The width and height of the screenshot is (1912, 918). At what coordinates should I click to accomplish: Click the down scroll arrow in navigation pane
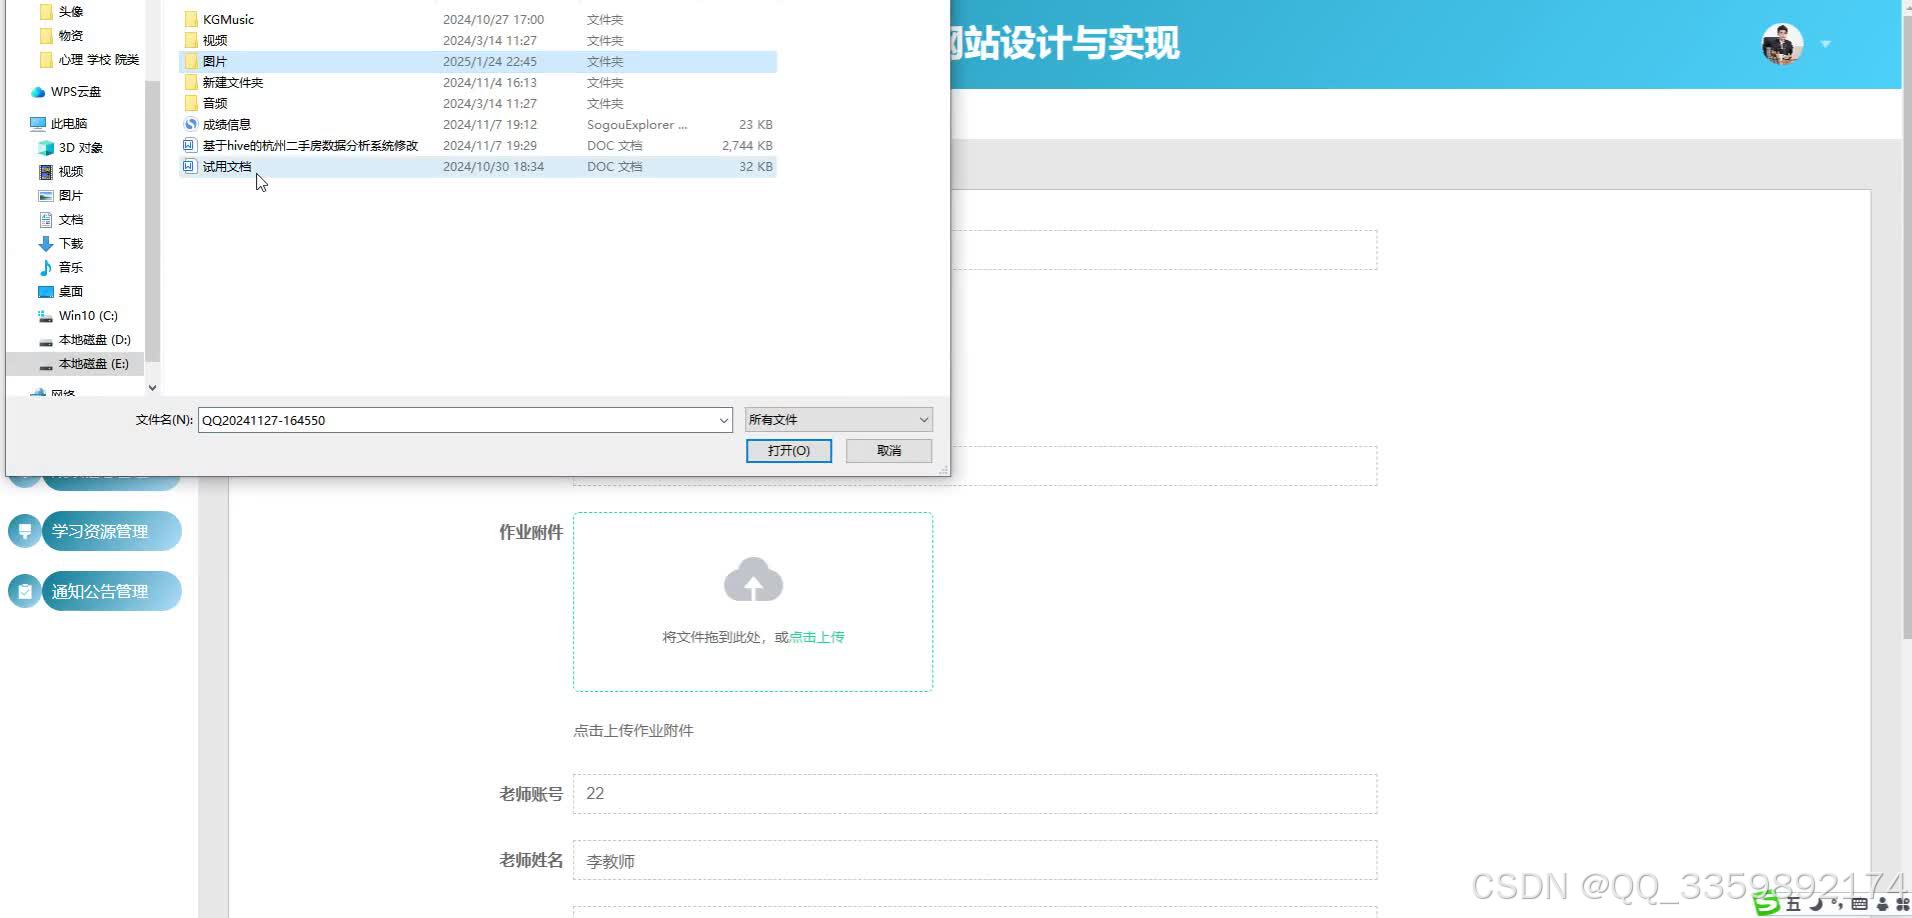152,387
